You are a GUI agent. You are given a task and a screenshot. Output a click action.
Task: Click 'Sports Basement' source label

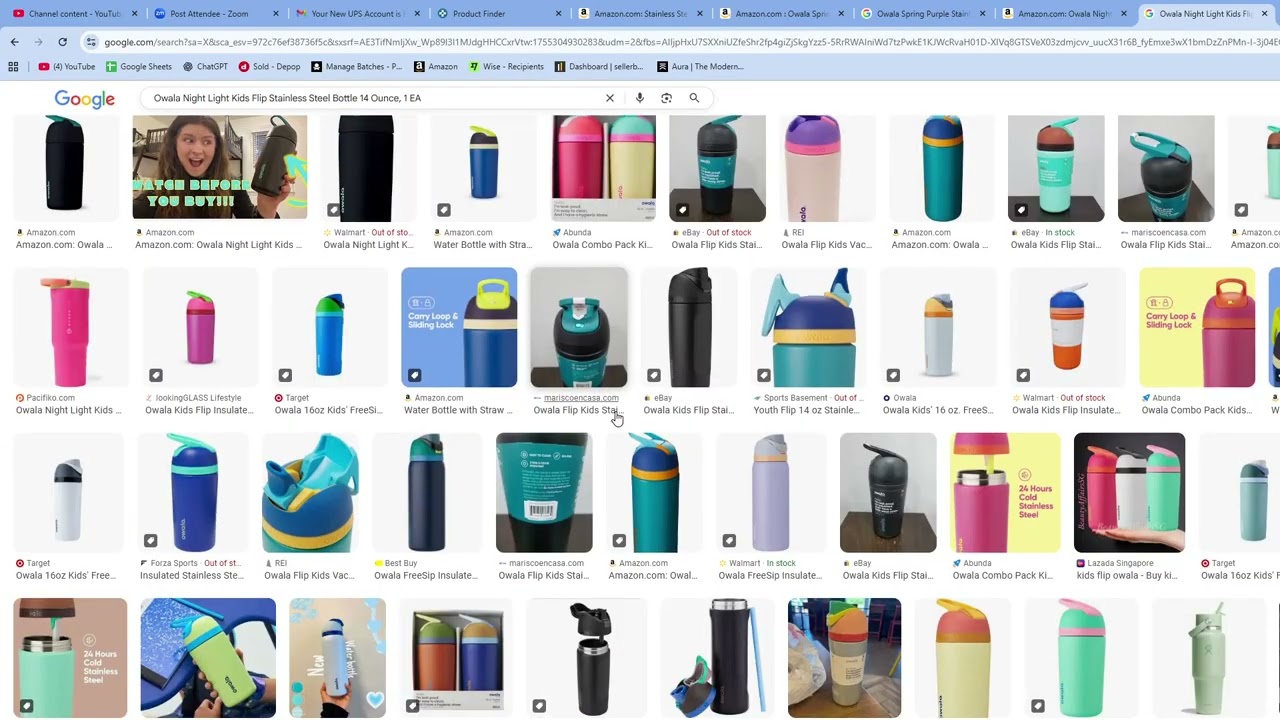pyautogui.click(x=796, y=398)
